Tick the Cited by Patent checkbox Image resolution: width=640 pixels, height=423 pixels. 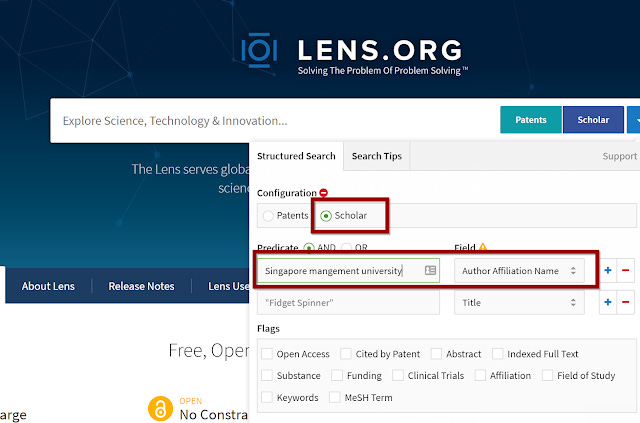pos(346,354)
